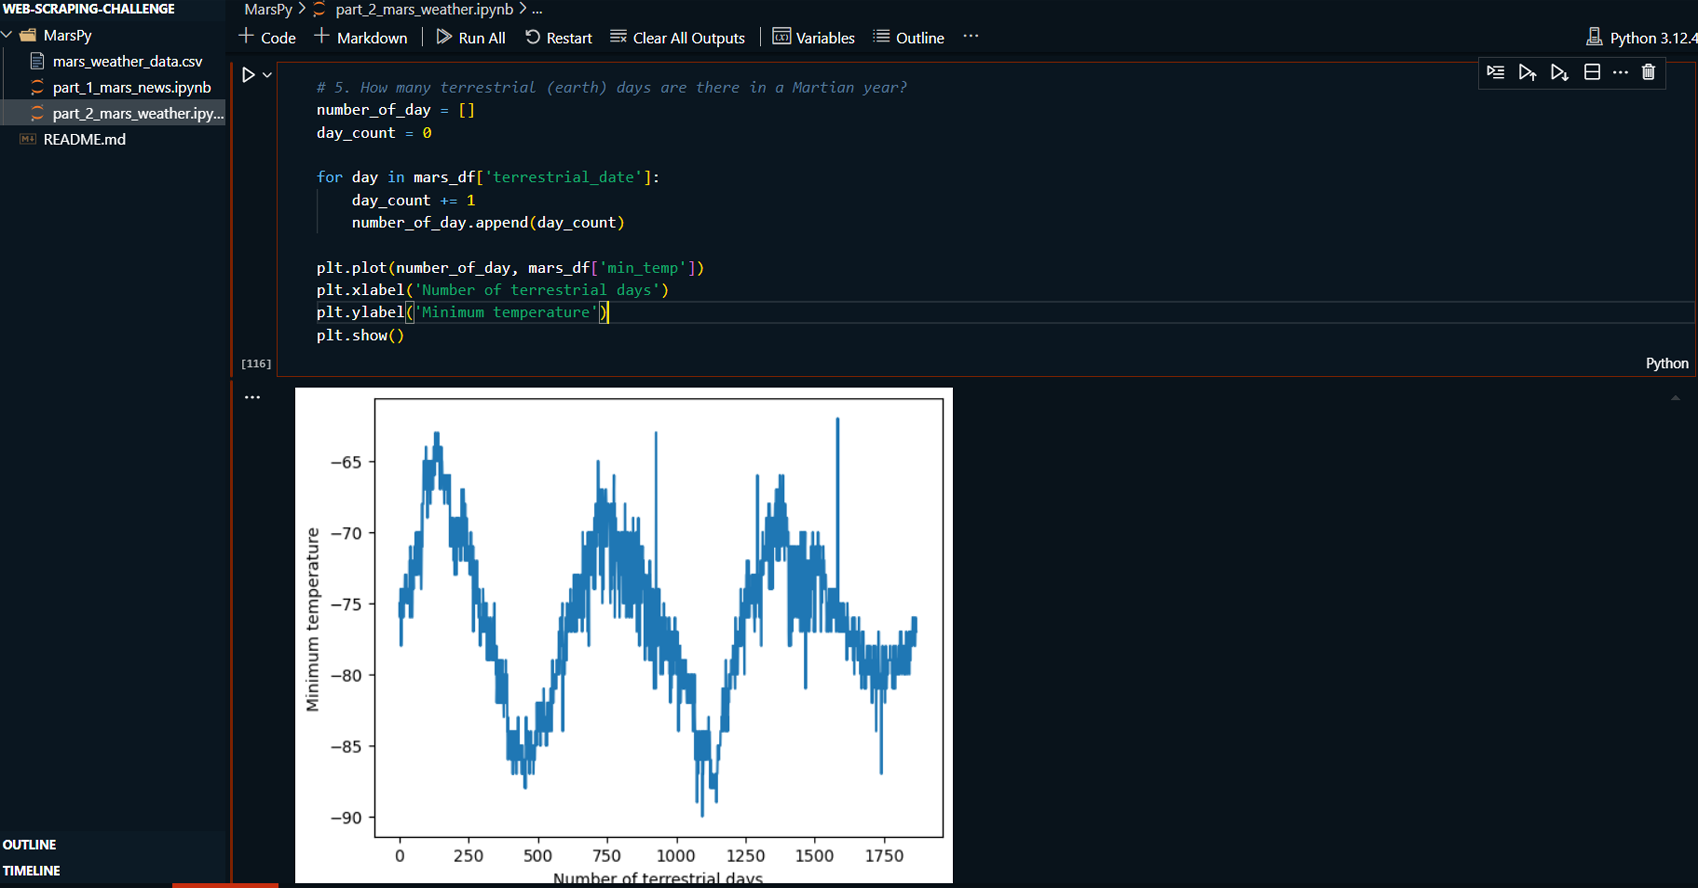Open run options dropdown beside cell run button
Image resolution: width=1698 pixels, height=888 pixels.
pos(267,75)
